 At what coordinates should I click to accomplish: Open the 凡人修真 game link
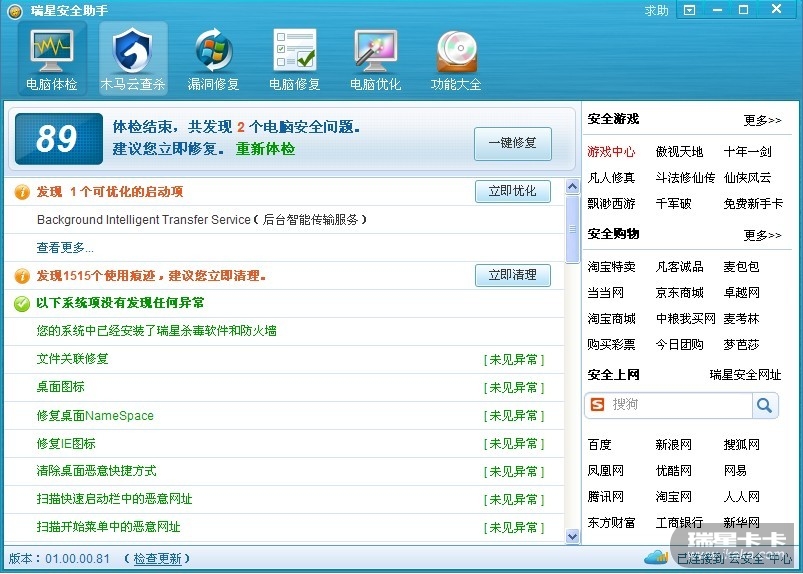click(x=611, y=178)
